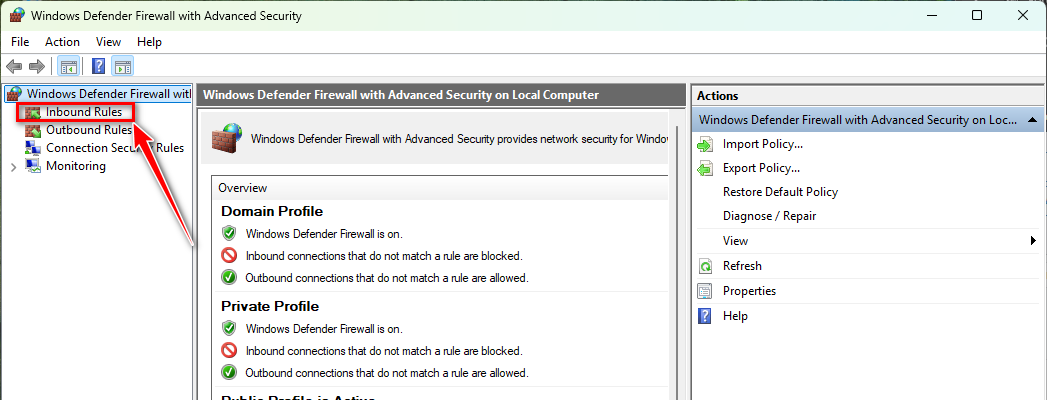The width and height of the screenshot is (1048, 400).
Task: Toggle the console tree pane icon
Action: 69,67
